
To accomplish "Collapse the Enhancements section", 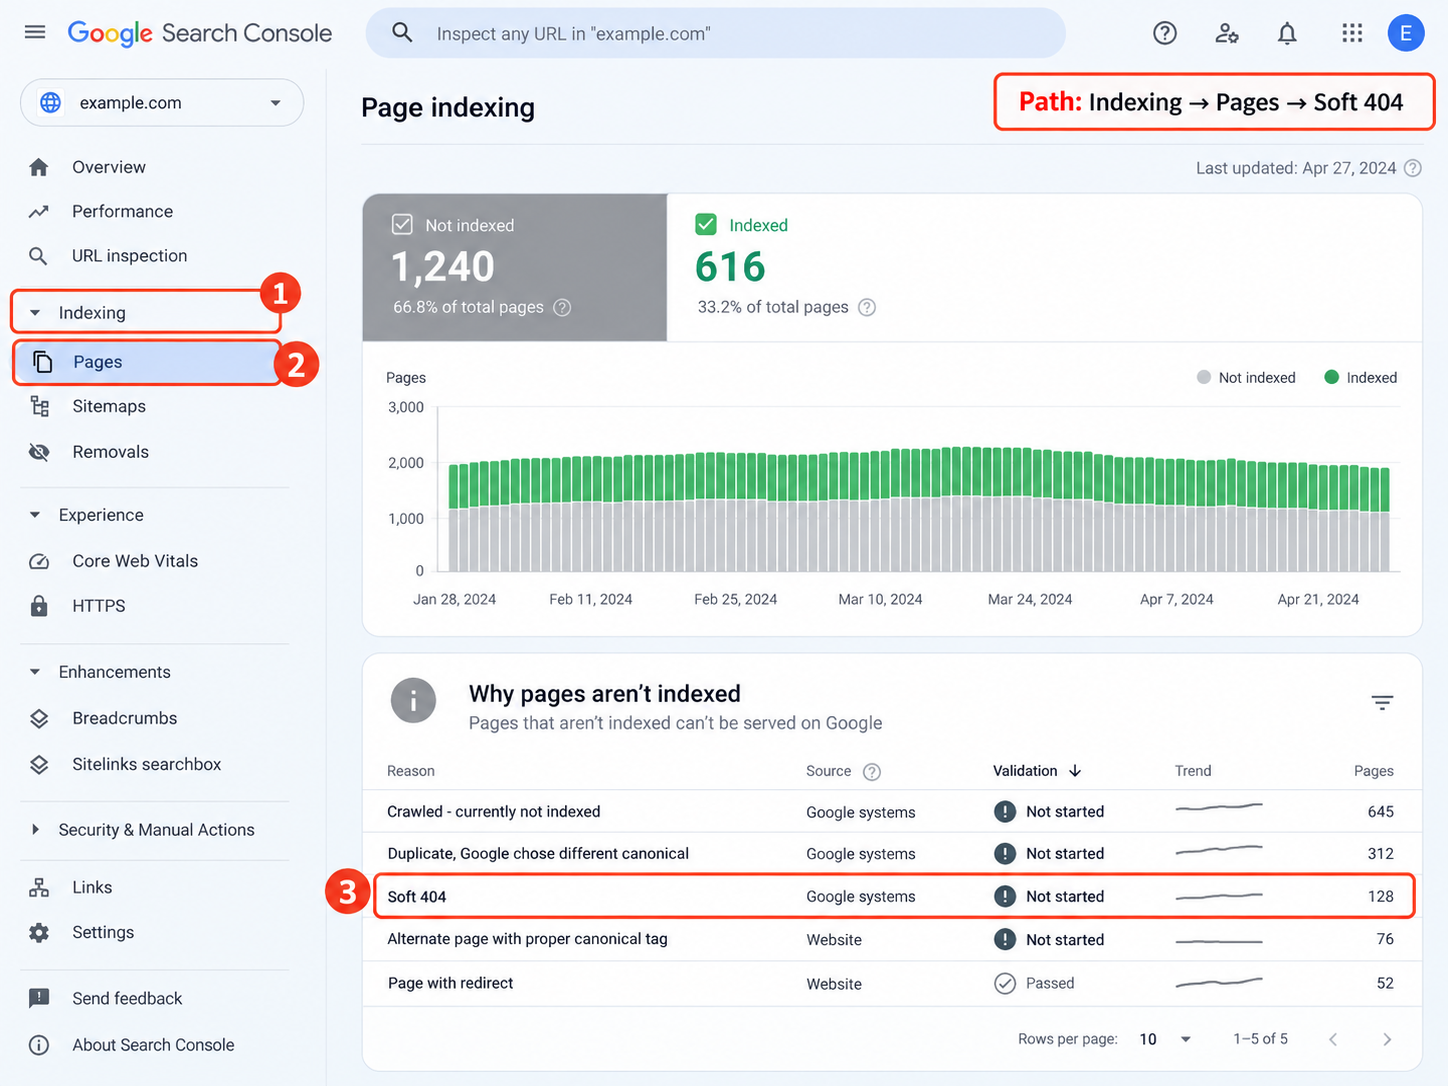I will tap(35, 672).
